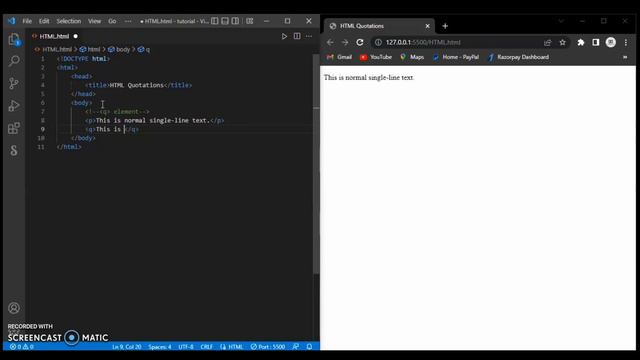Viewport: 640px width, 360px height.
Task: Open editor More Actions ellipsis
Action: tap(309, 36)
